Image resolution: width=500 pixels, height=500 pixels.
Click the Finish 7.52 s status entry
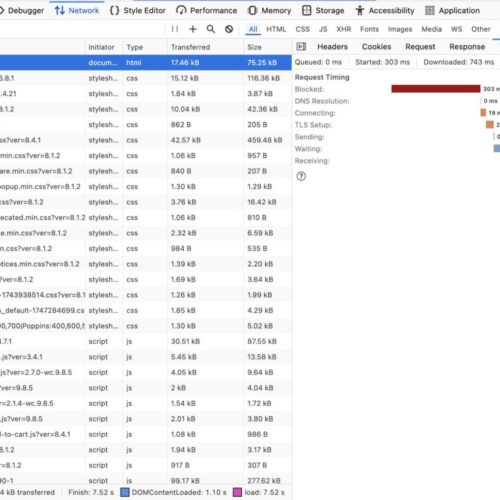pyautogui.click(x=91, y=492)
